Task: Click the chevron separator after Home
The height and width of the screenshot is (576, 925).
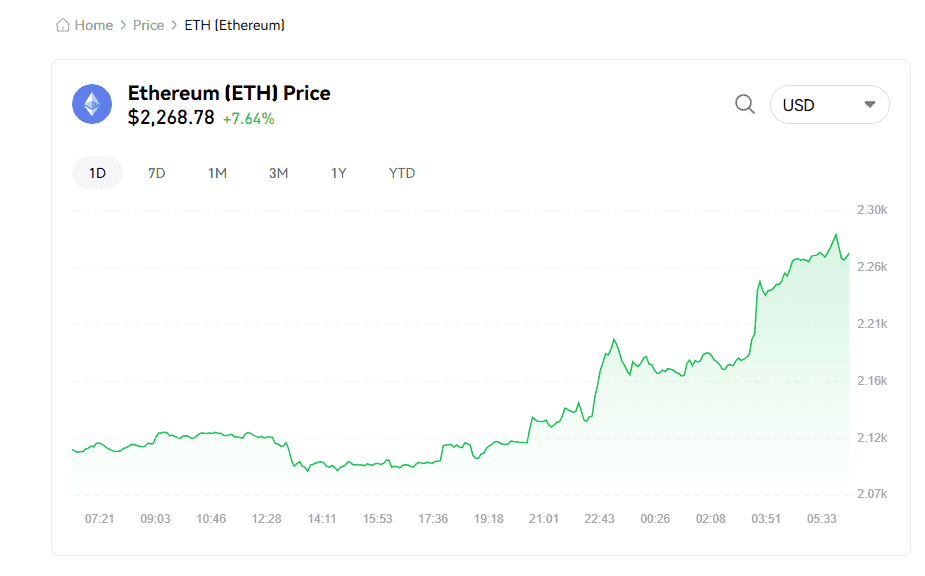Action: 123,25
